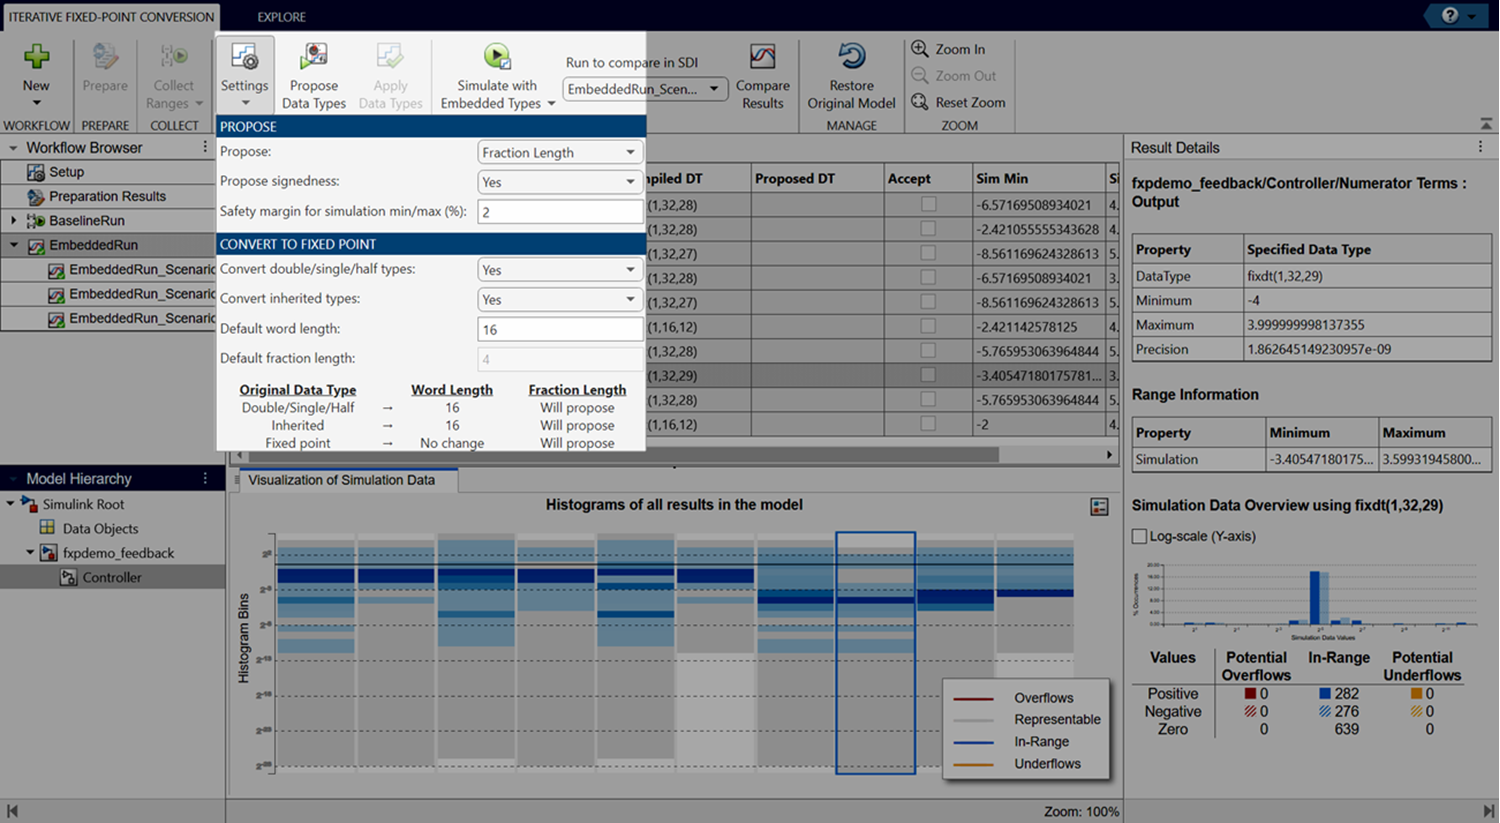Collapse the EmbeddedRun tree node
The image size is (1500, 823).
coord(14,245)
